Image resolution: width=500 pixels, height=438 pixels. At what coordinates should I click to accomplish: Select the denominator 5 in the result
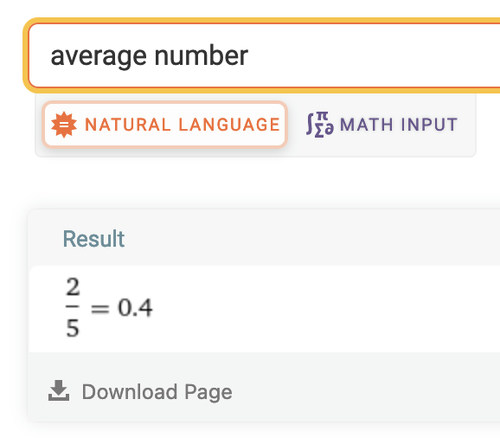(73, 328)
